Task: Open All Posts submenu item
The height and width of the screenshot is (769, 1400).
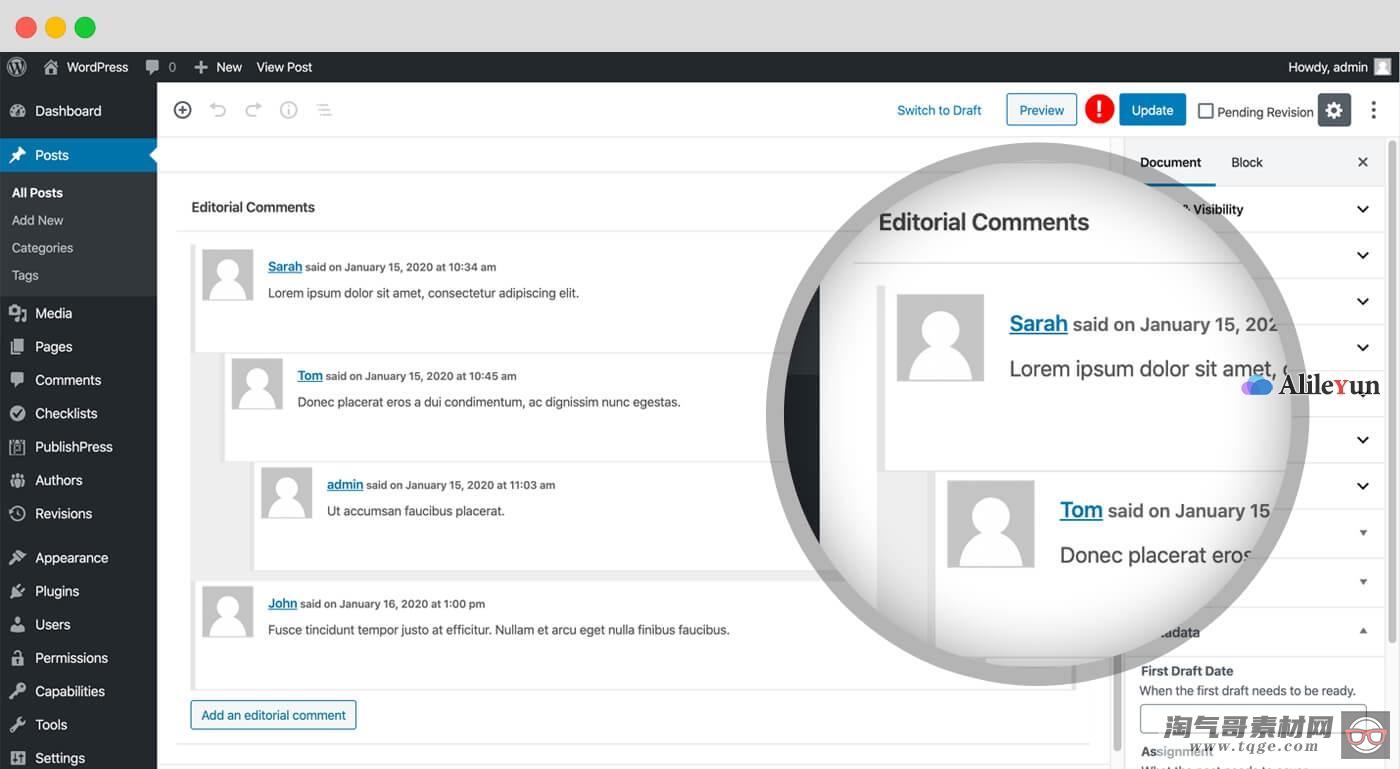Action: coord(37,193)
